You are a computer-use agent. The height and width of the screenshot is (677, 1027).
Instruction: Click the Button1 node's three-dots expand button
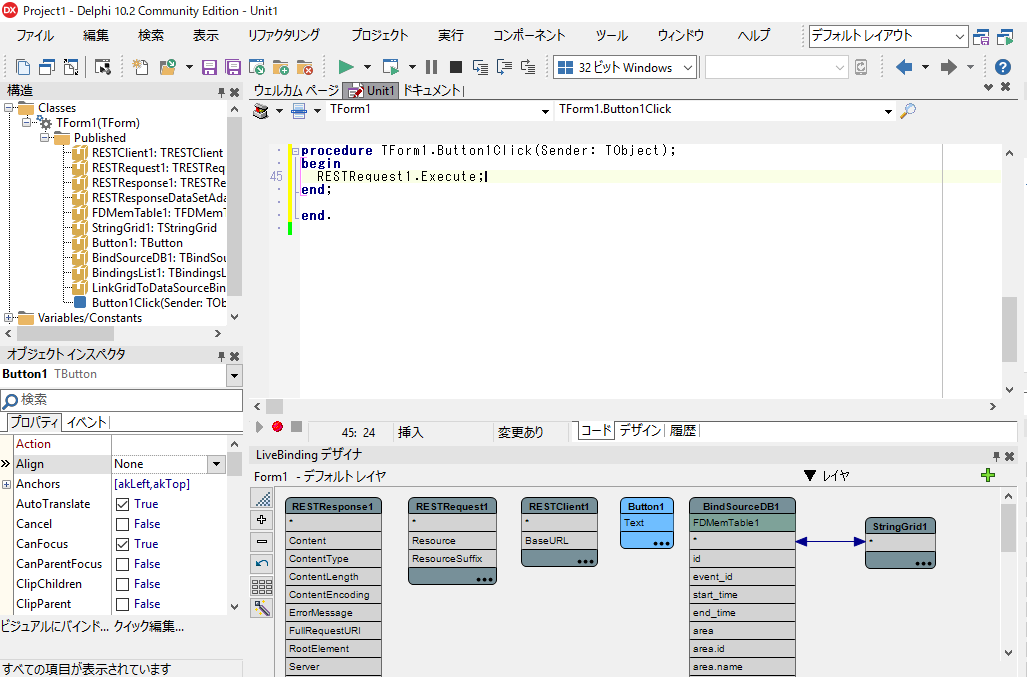coord(661,543)
